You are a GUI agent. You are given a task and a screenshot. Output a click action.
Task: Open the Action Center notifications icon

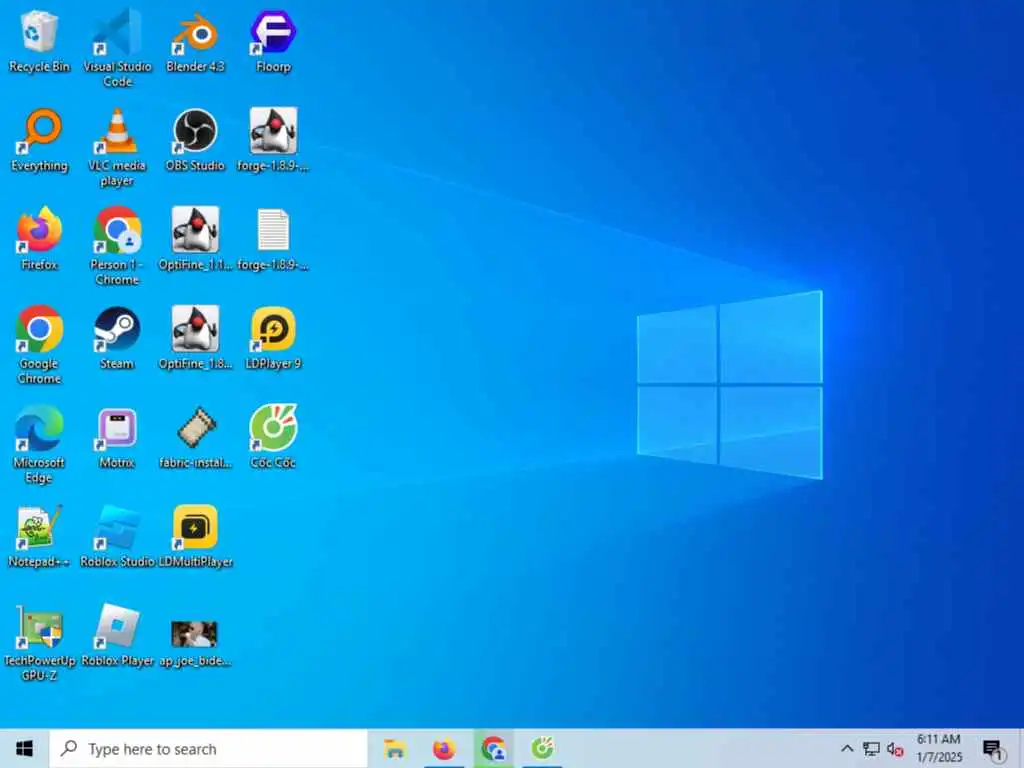[993, 750]
